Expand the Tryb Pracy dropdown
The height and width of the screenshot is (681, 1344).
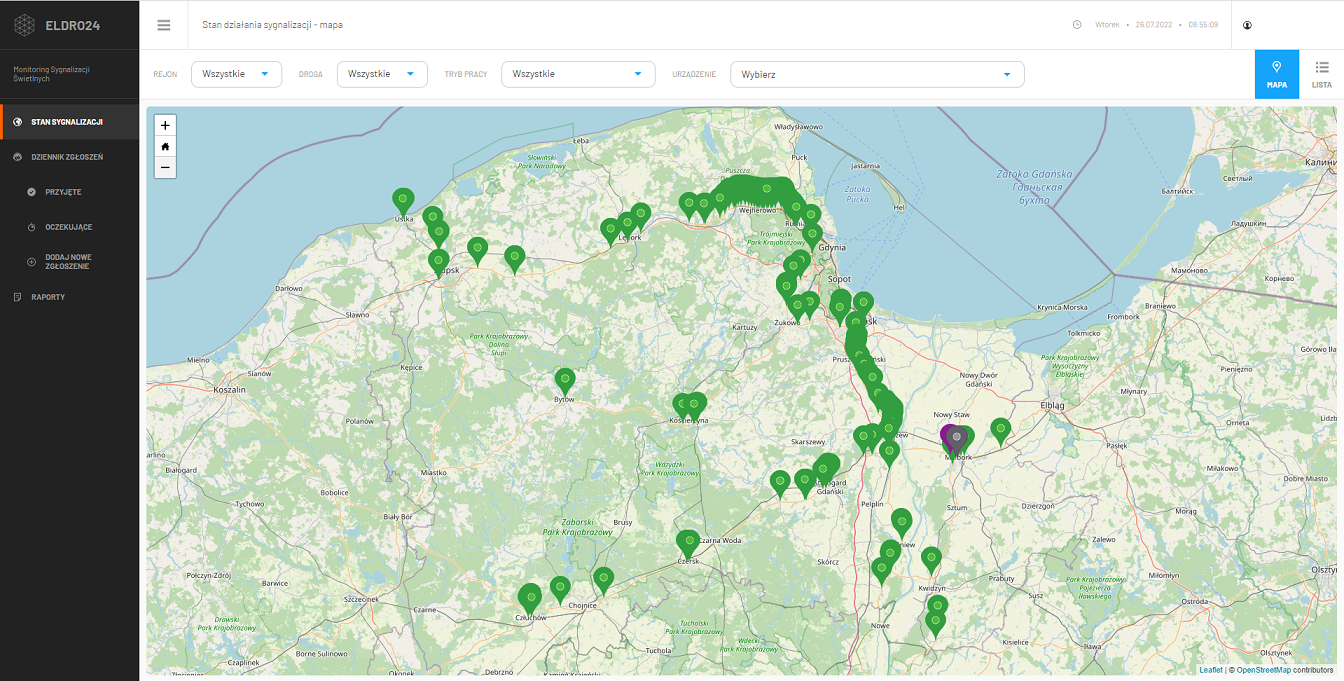coord(578,74)
